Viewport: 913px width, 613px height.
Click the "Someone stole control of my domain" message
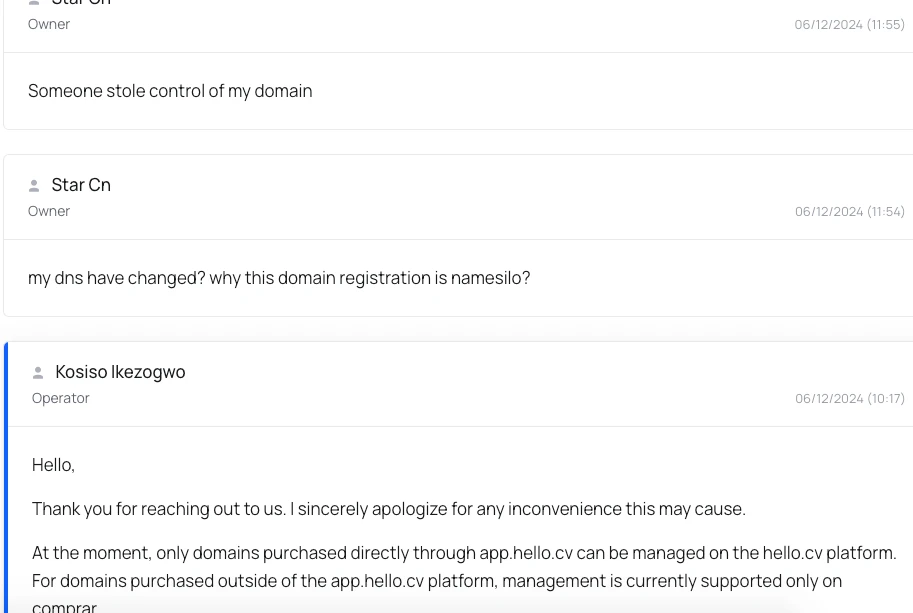point(170,91)
